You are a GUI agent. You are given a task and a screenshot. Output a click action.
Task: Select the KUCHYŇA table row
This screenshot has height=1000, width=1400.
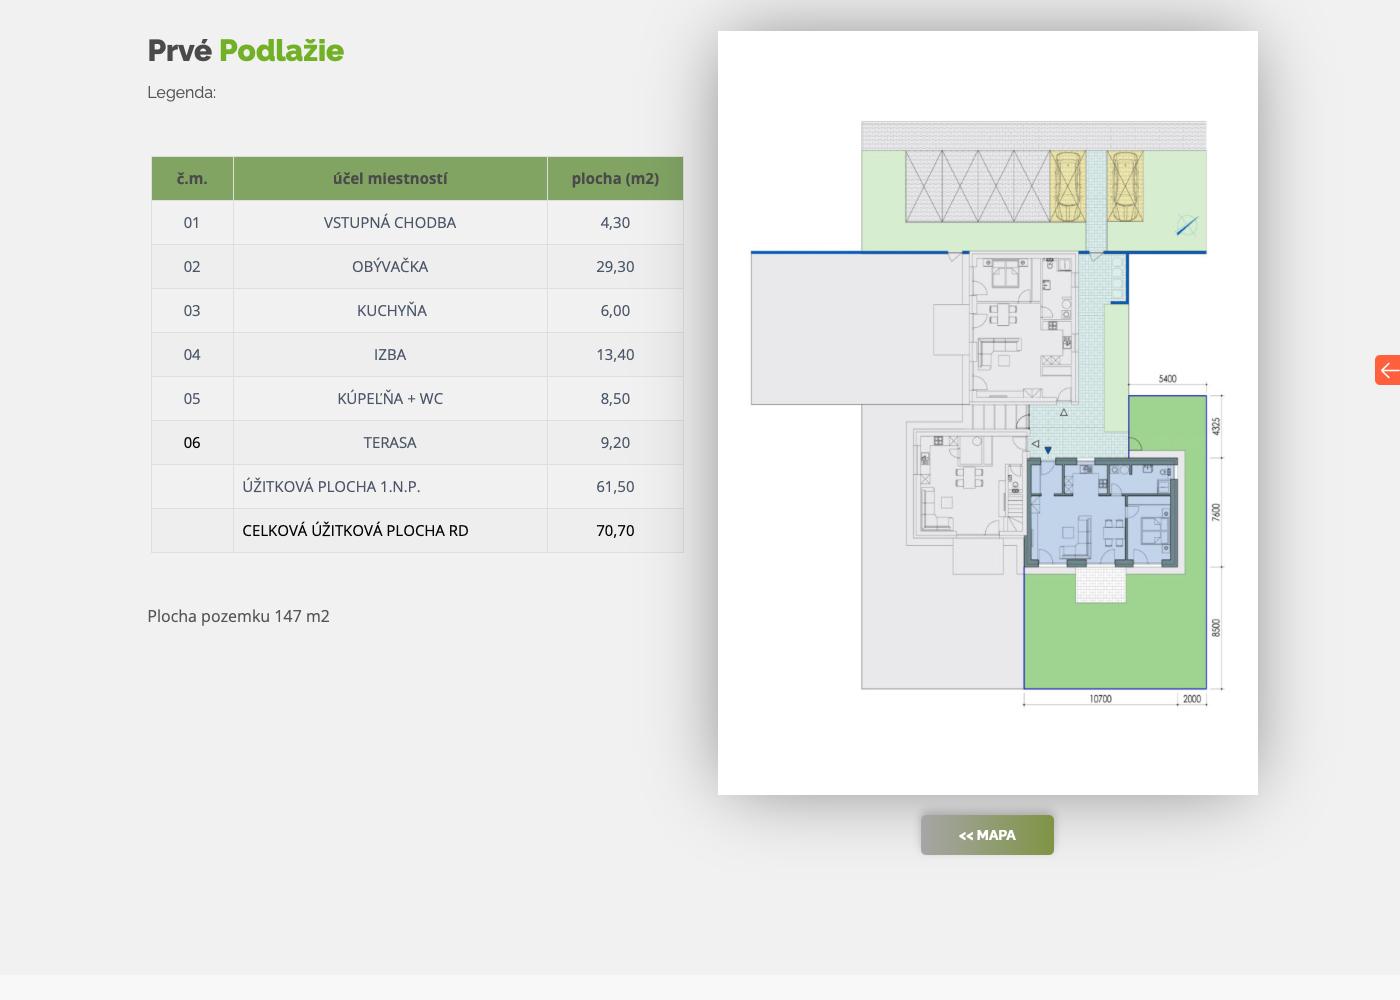point(417,311)
